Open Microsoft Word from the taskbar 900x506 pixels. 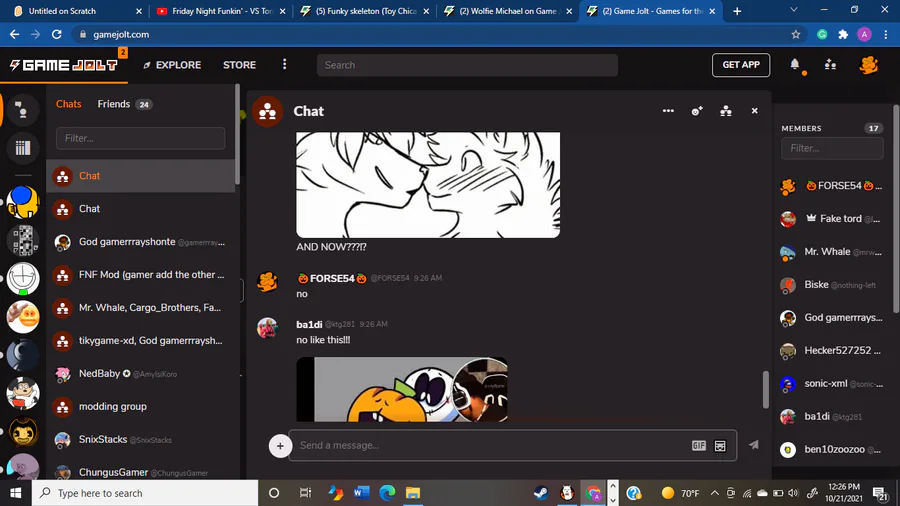tap(362, 493)
